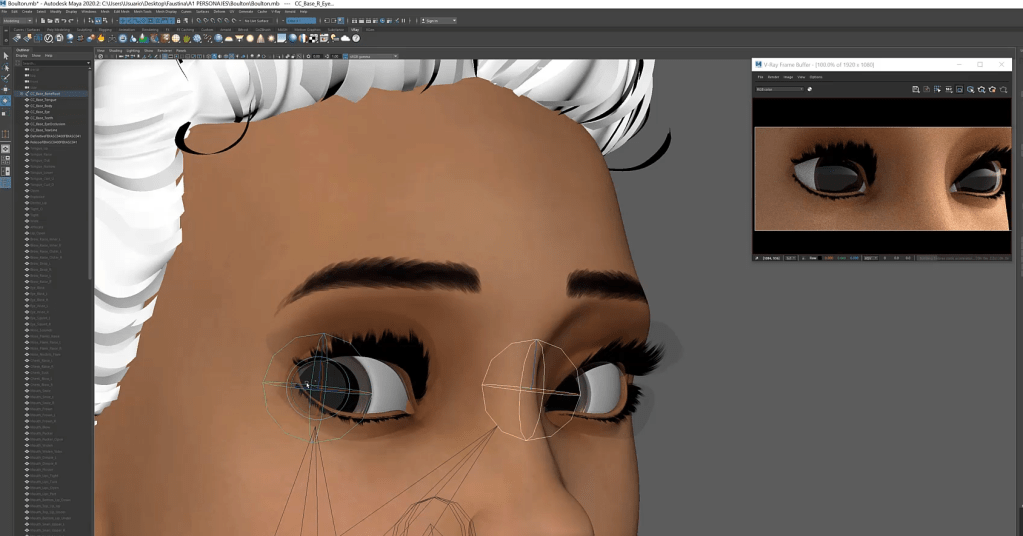1023x536 pixels.
Task: Open the File menu in Maya menu bar
Action: click(x=5, y=12)
